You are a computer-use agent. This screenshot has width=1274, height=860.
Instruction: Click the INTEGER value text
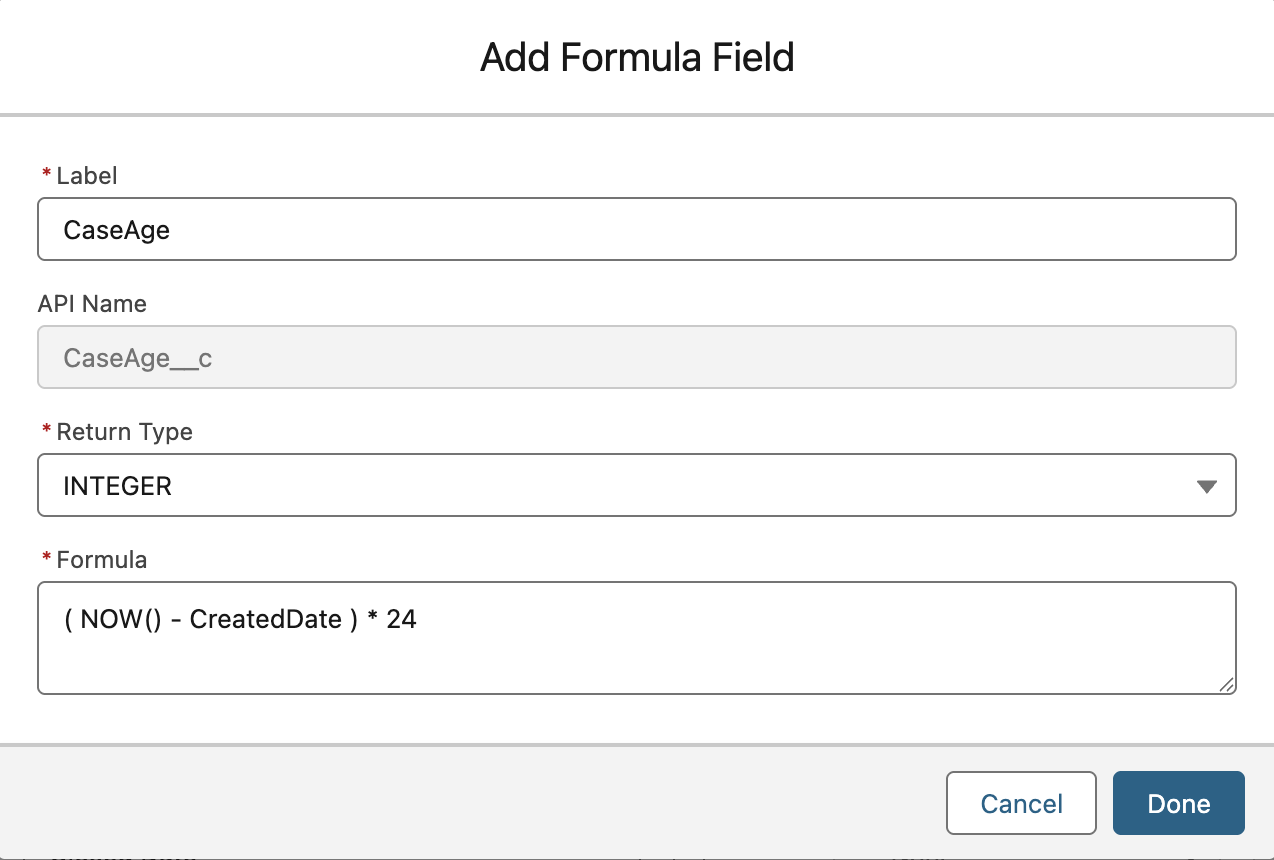[117, 487]
